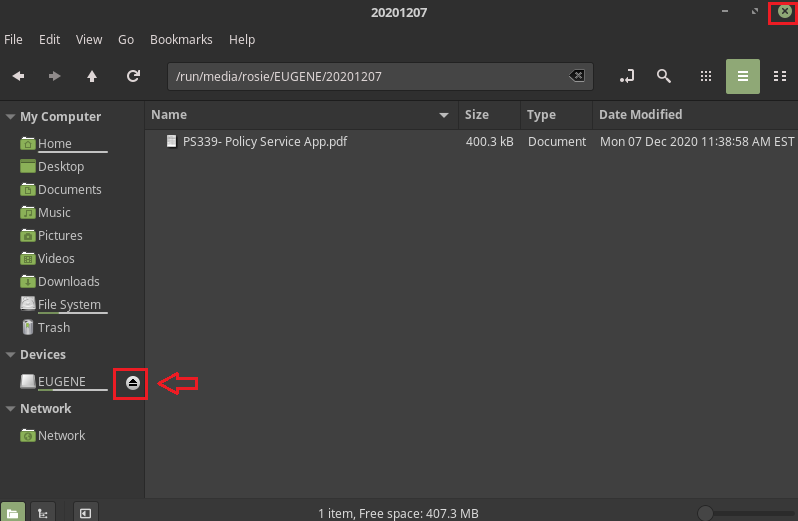Collapse the My Computer section
The width and height of the screenshot is (798, 521).
[10, 117]
